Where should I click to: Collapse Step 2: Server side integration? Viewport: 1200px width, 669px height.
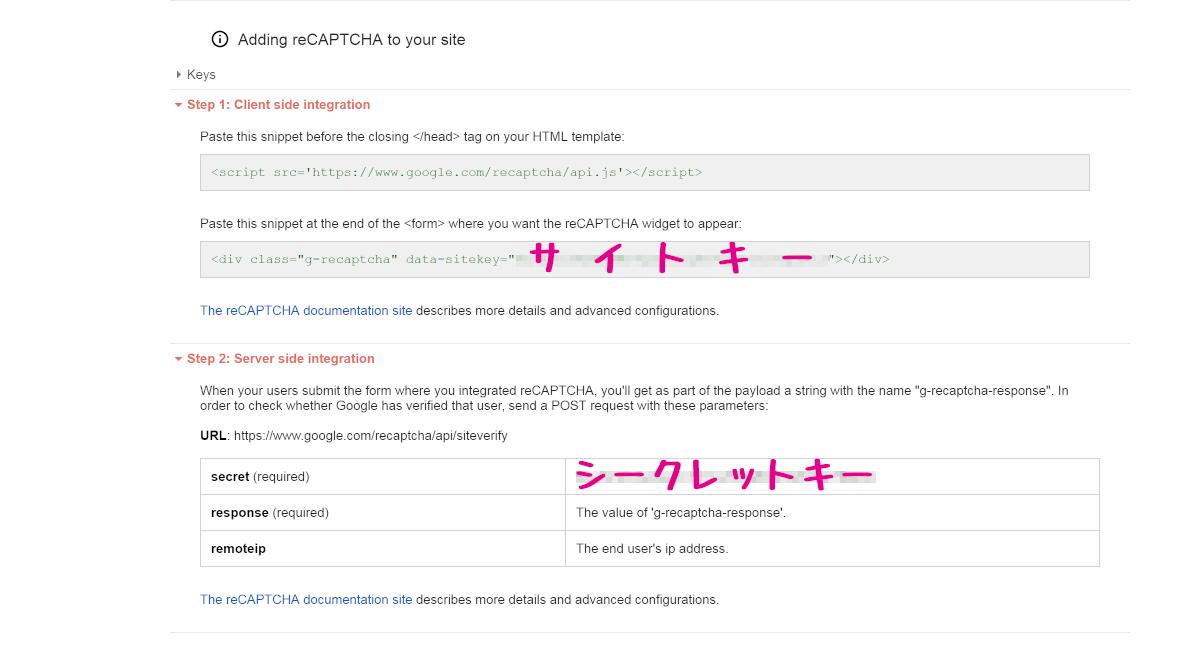click(x=274, y=359)
